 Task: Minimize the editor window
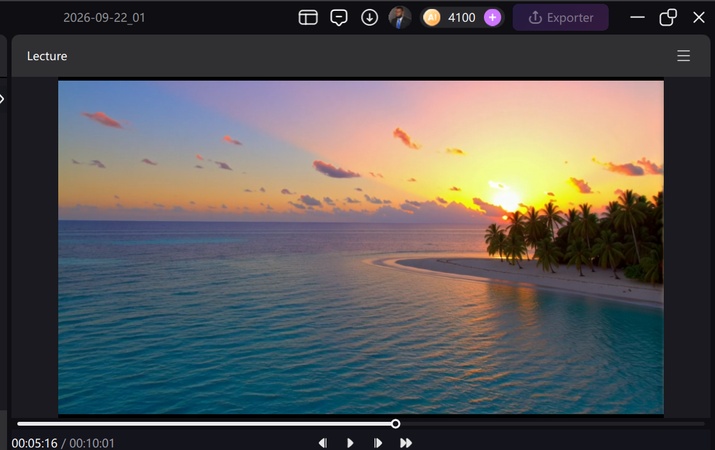[637, 18]
